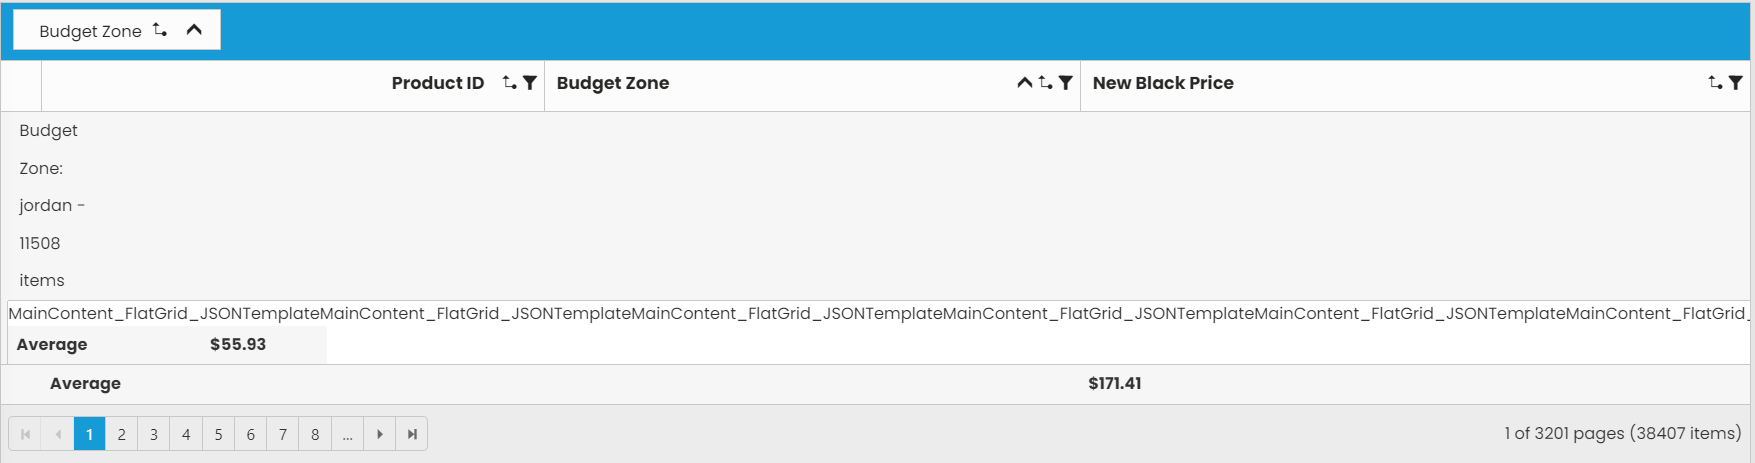The width and height of the screenshot is (1755, 463).
Task: Open the Budget Zone column filter
Action: [1066, 83]
